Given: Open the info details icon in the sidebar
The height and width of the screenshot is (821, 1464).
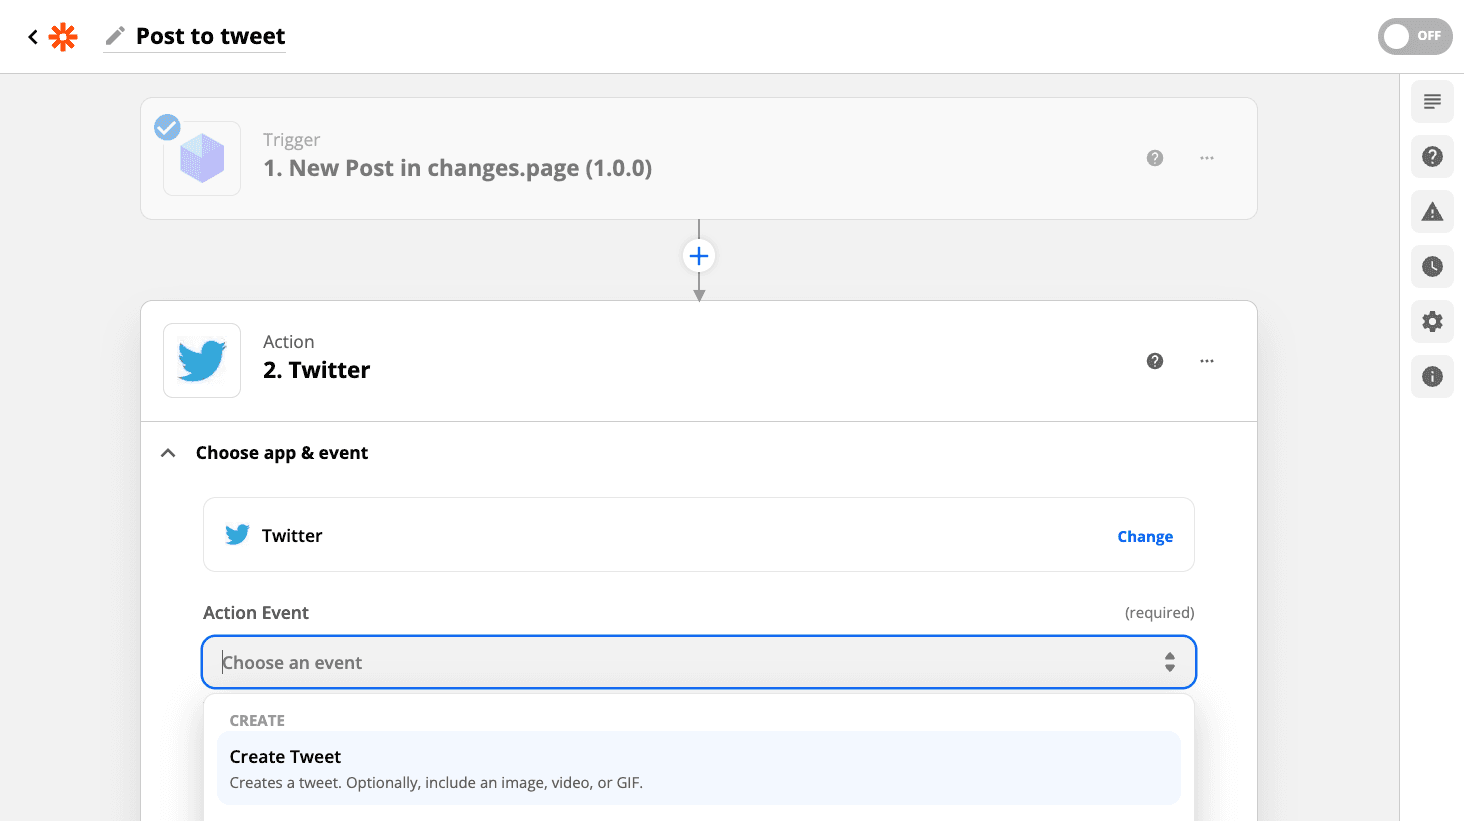Looking at the screenshot, I should (1432, 377).
